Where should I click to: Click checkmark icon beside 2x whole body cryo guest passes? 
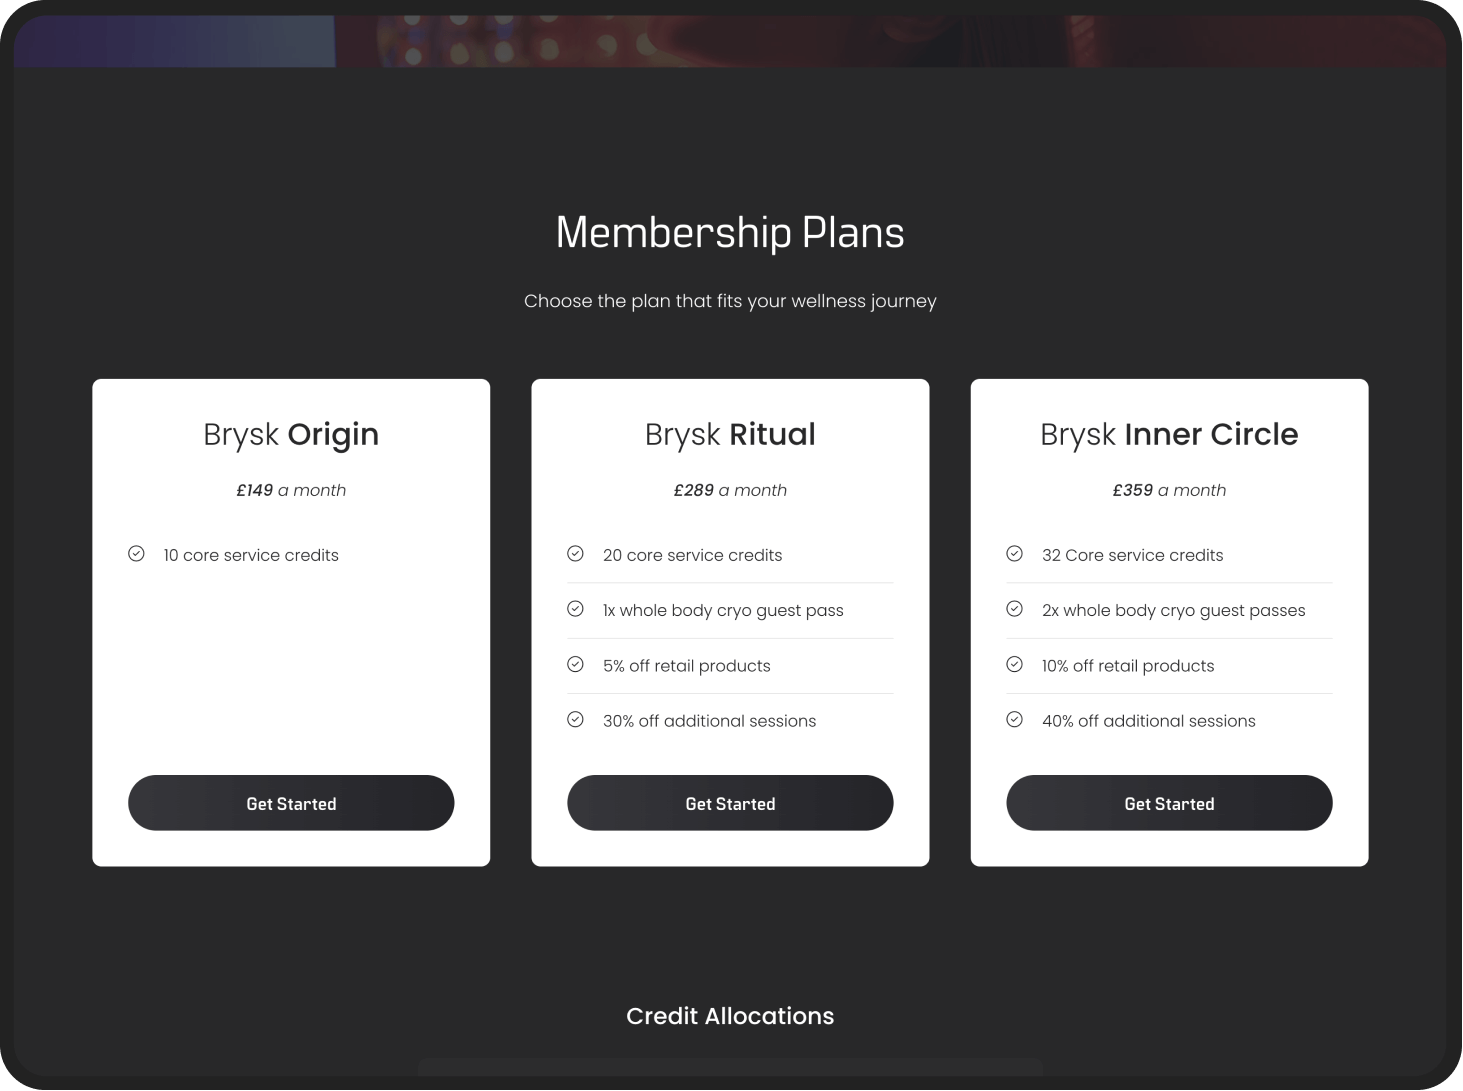click(1014, 609)
